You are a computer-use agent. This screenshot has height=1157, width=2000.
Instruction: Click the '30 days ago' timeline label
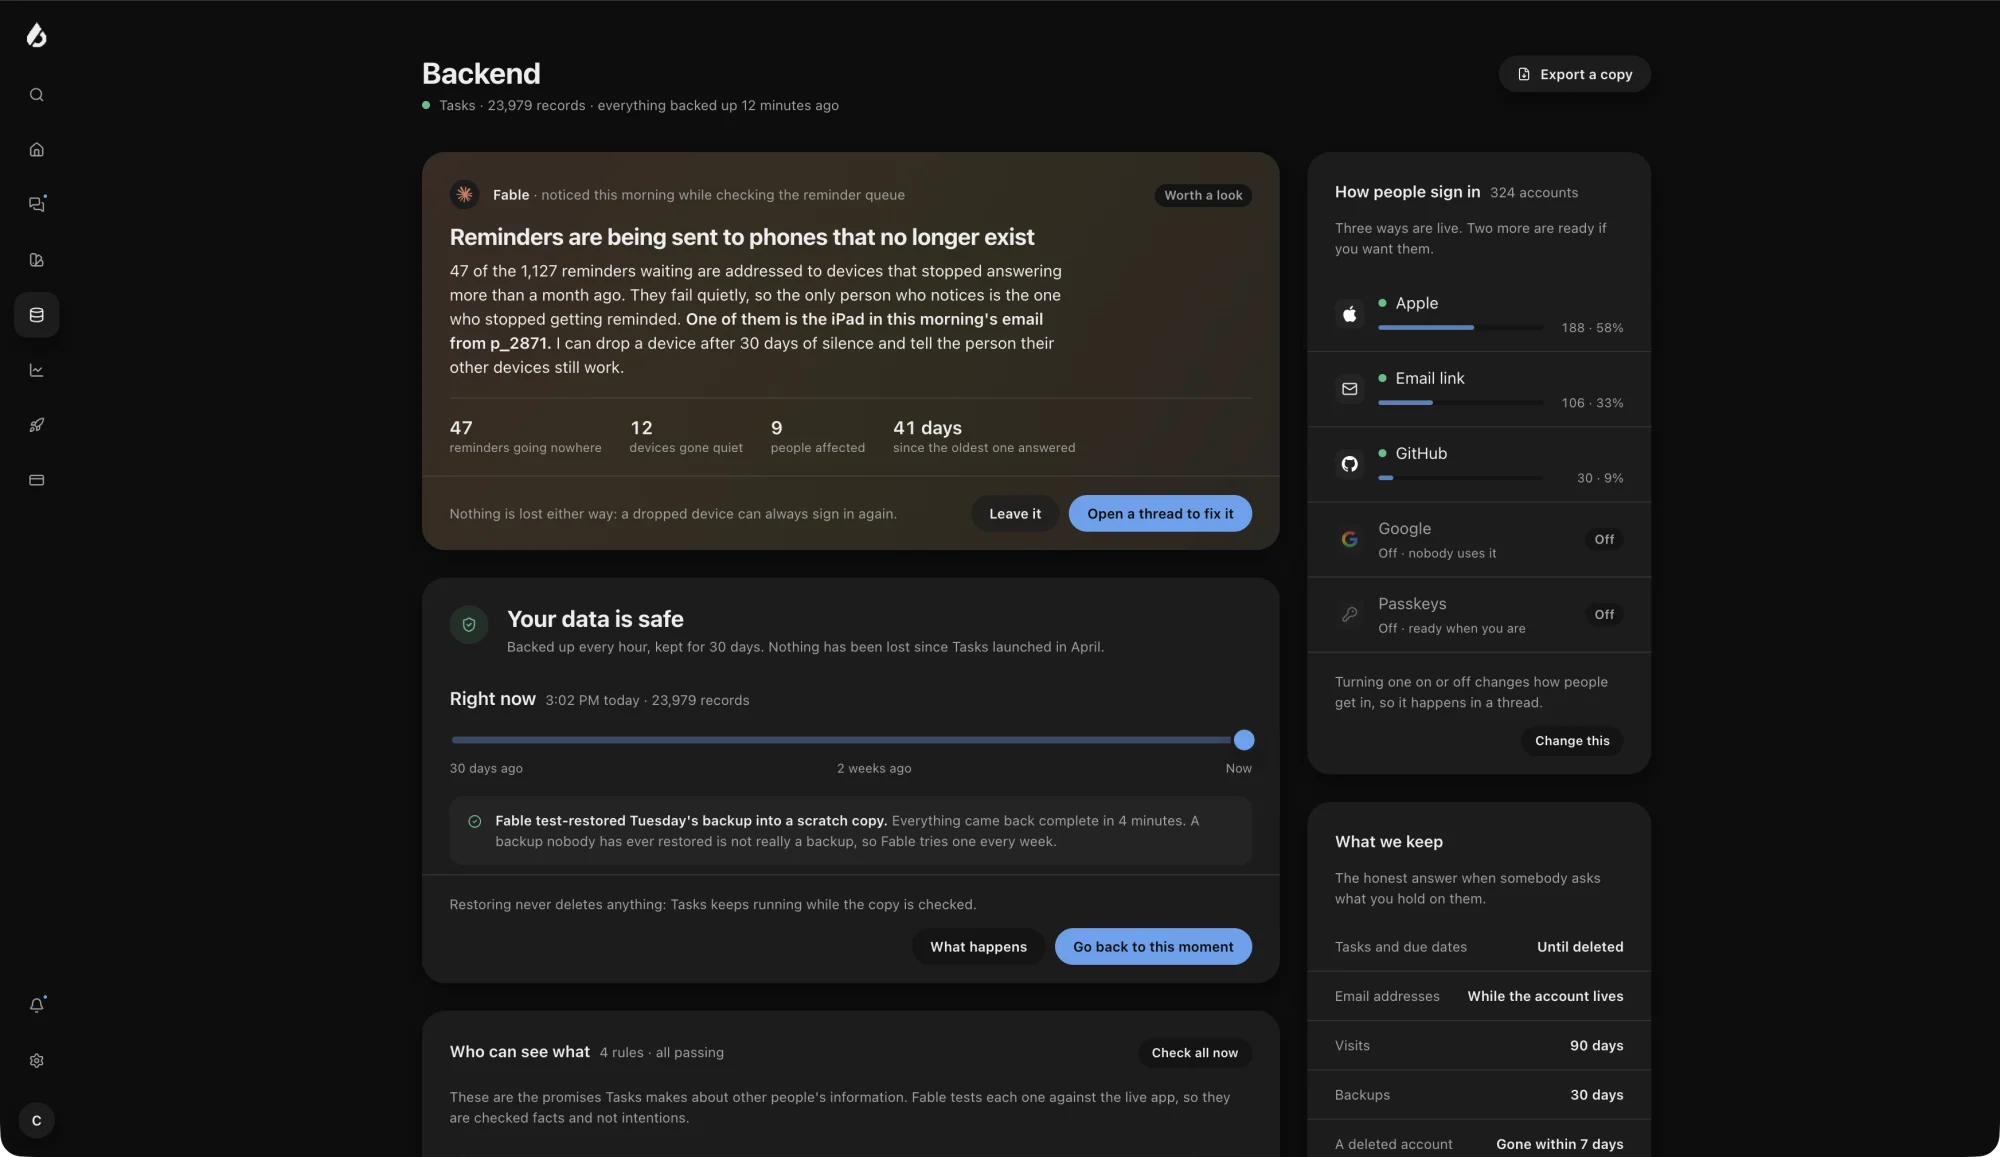coord(486,769)
